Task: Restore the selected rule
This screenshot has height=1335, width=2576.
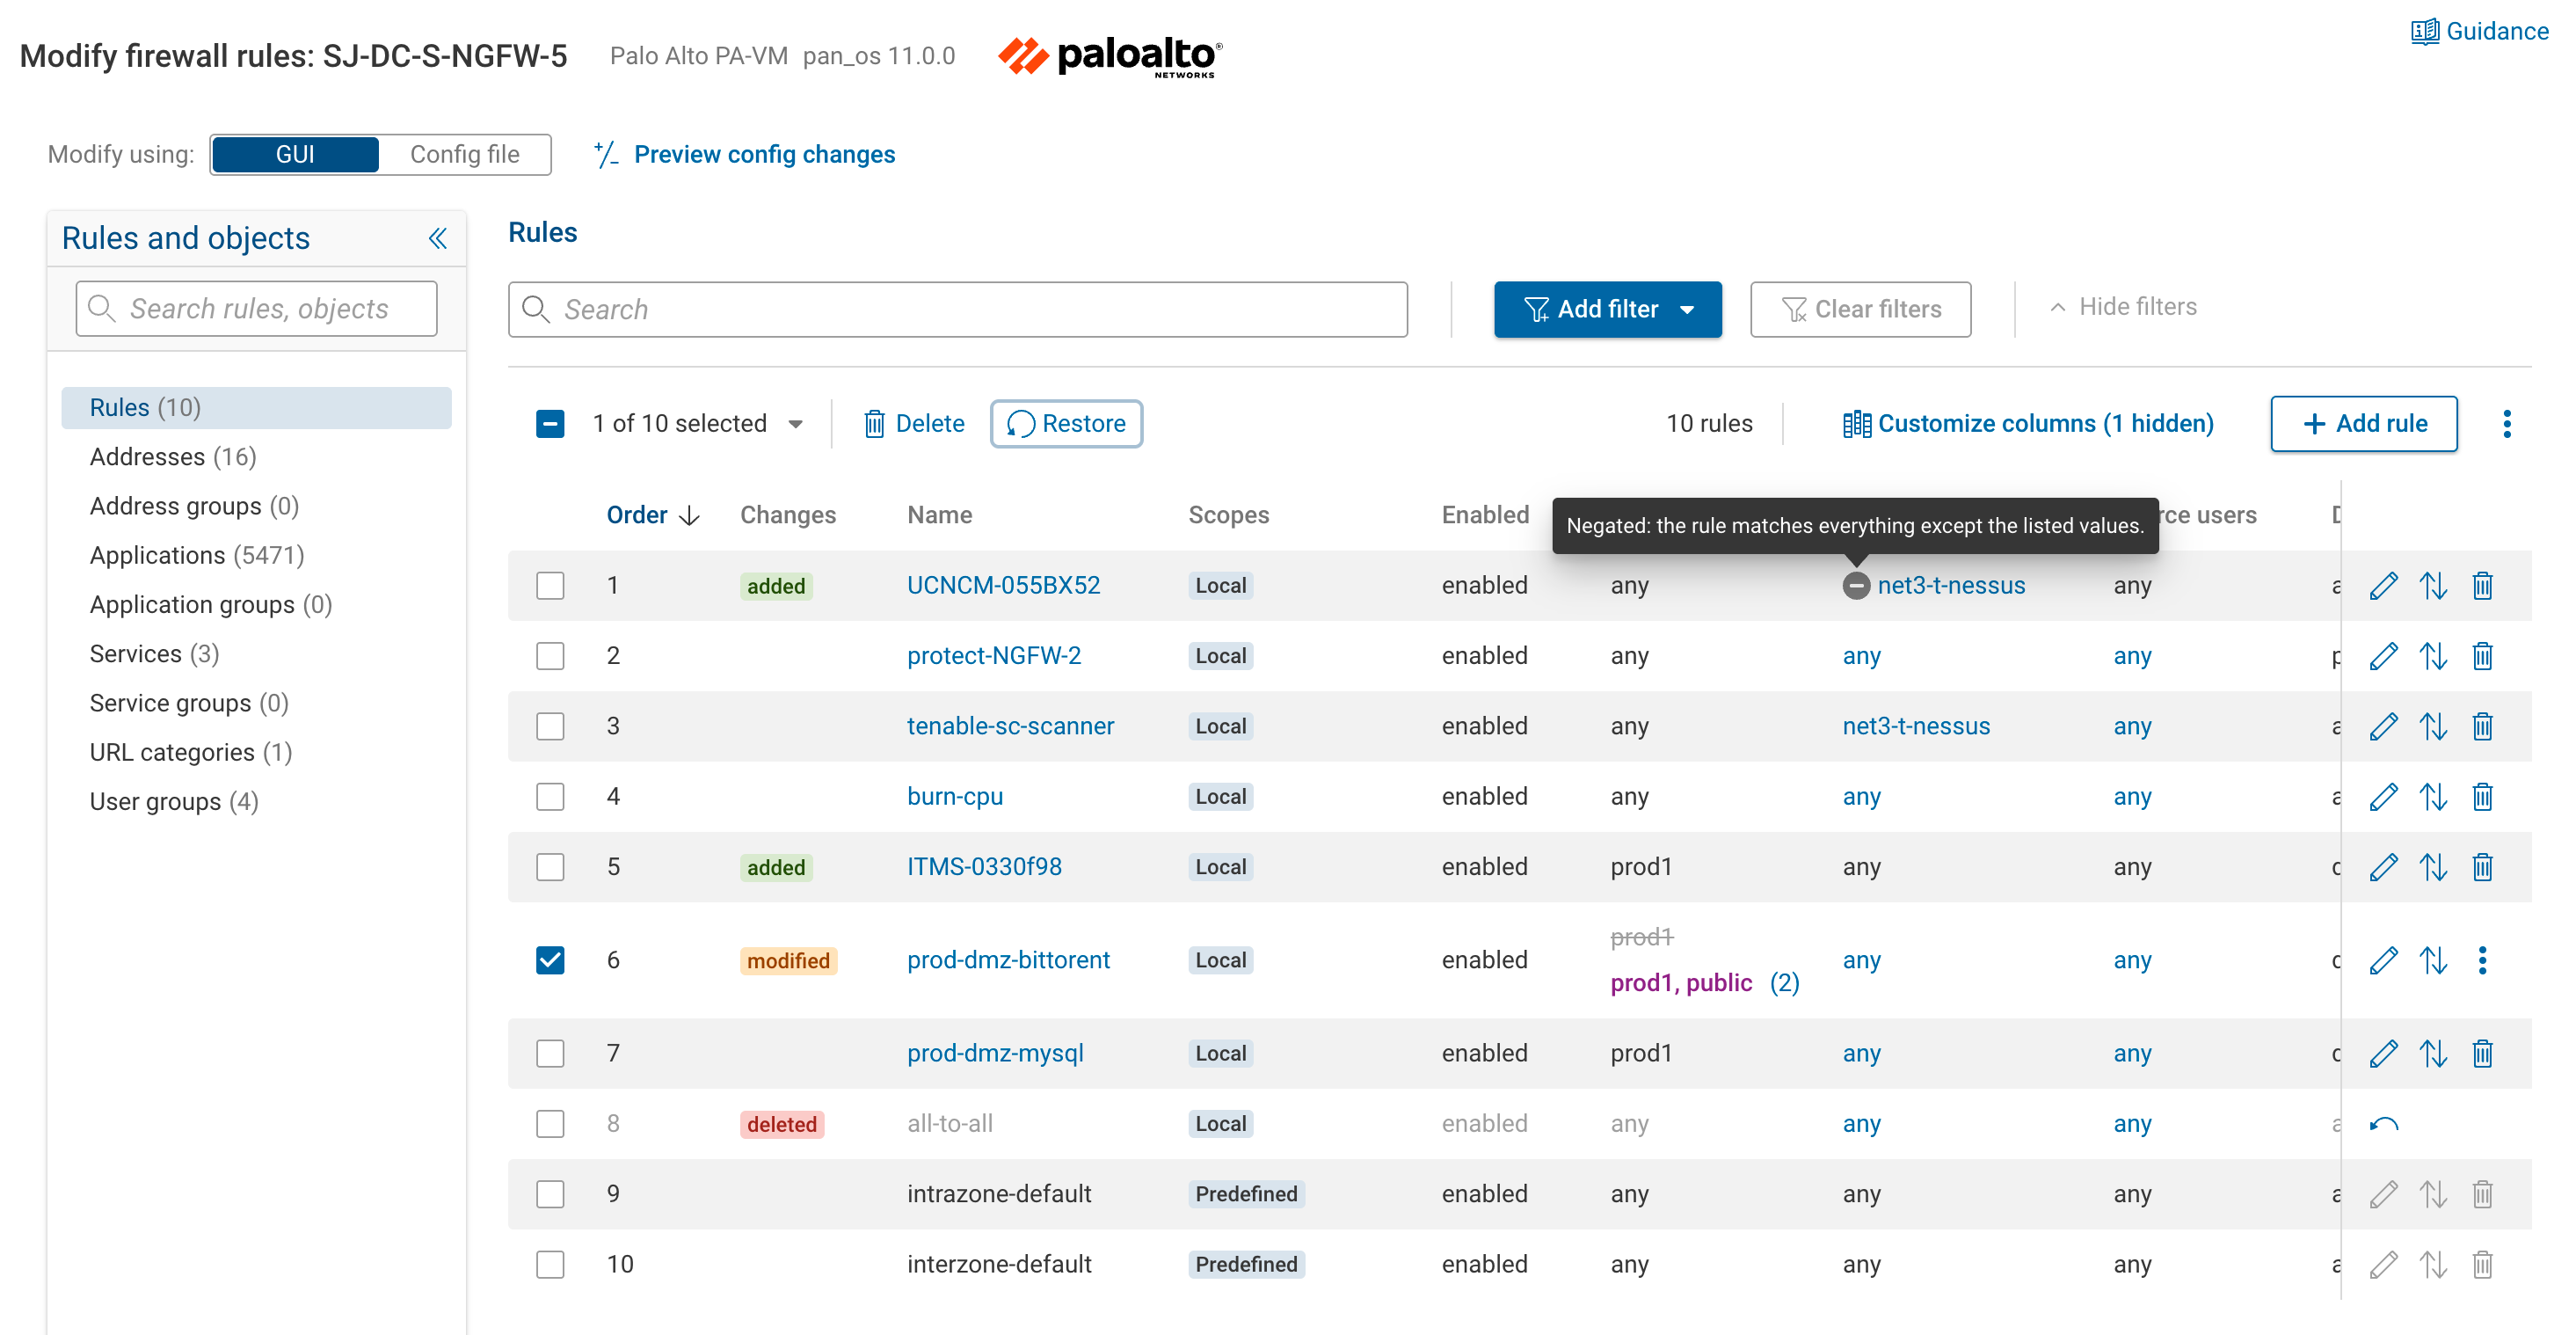Action: coord(1066,424)
